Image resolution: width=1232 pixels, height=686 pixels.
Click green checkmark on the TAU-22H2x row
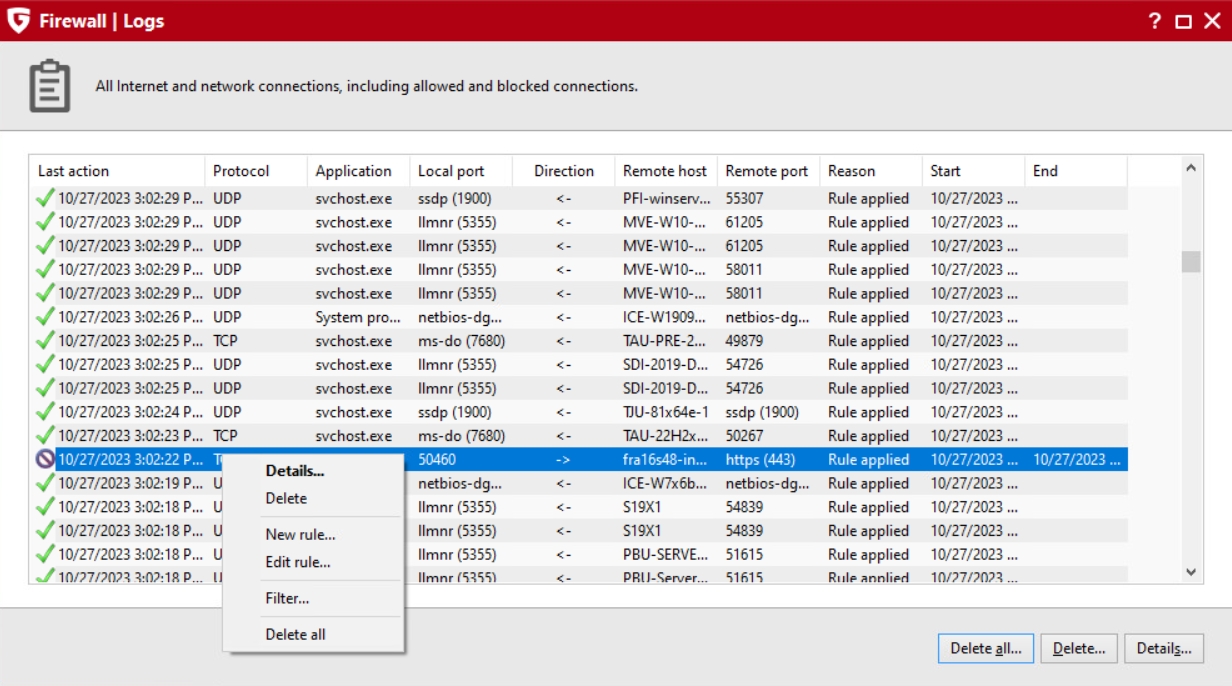click(45, 435)
